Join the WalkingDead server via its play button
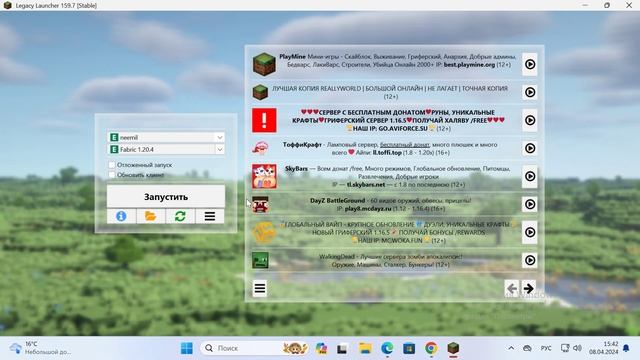640x360 pixels. coord(529,260)
